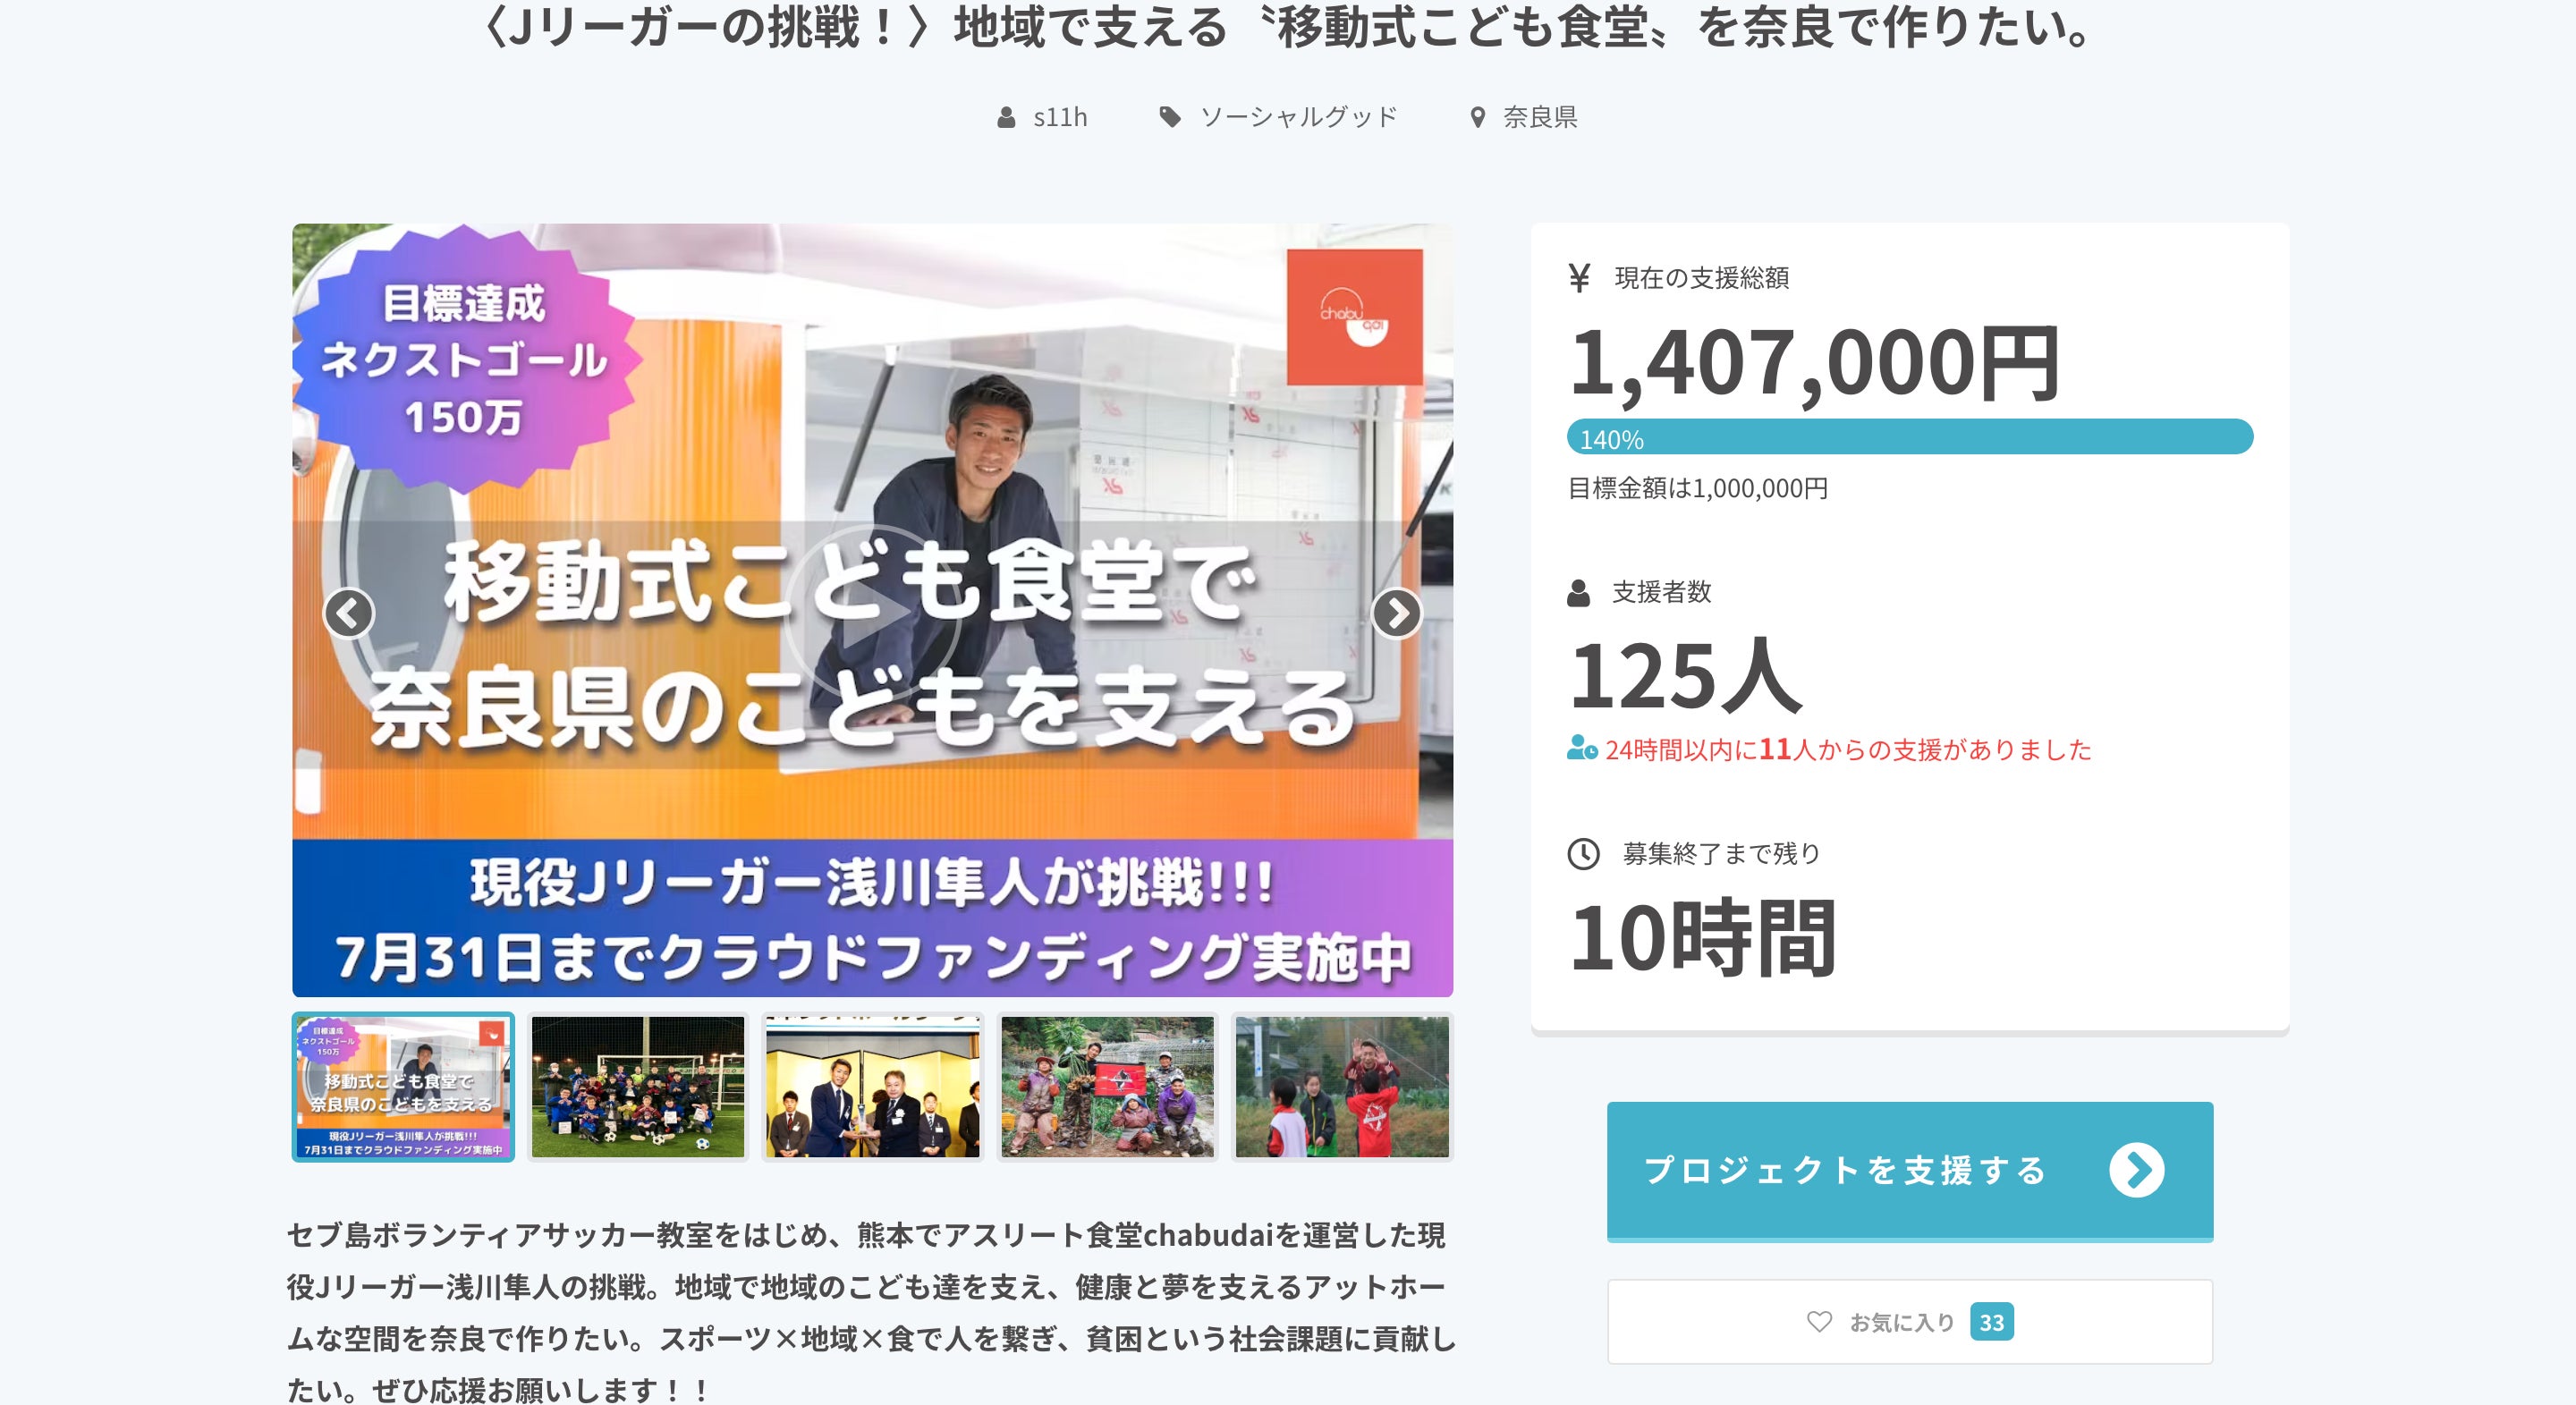Click the next slide arrow on carousel
Image resolution: width=2576 pixels, height=1405 pixels.
1397,614
